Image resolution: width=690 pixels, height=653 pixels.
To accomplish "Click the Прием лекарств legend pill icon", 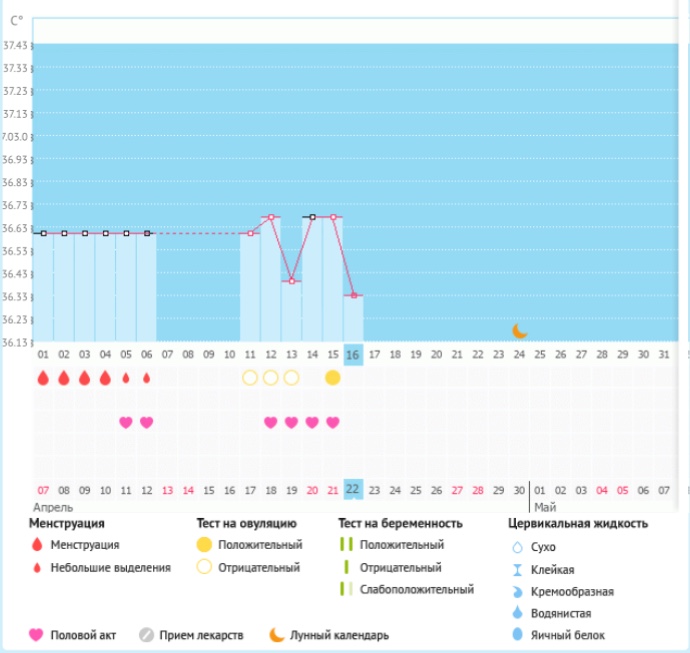I will pyautogui.click(x=146, y=635).
